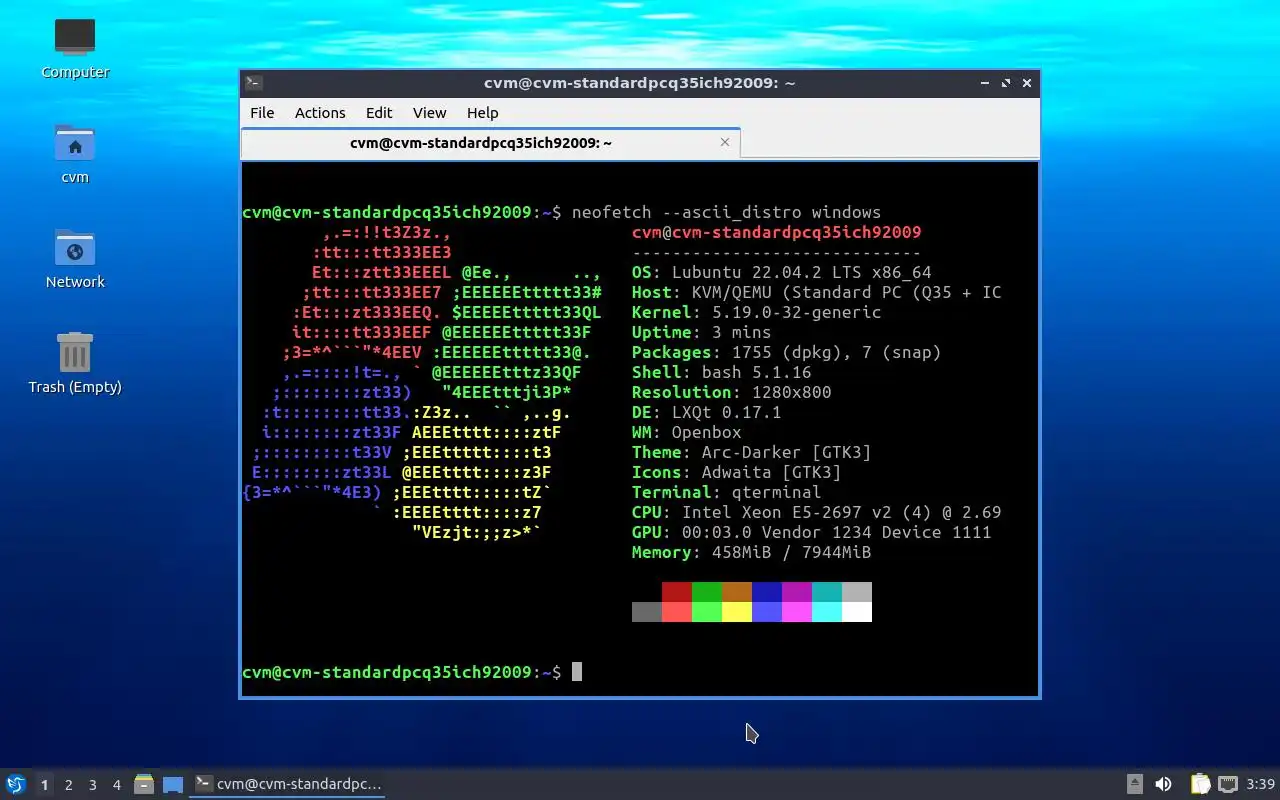This screenshot has height=800, width=1280.
Task: Click the 'Resolution: 1280x800' line
Action: pos(731,392)
